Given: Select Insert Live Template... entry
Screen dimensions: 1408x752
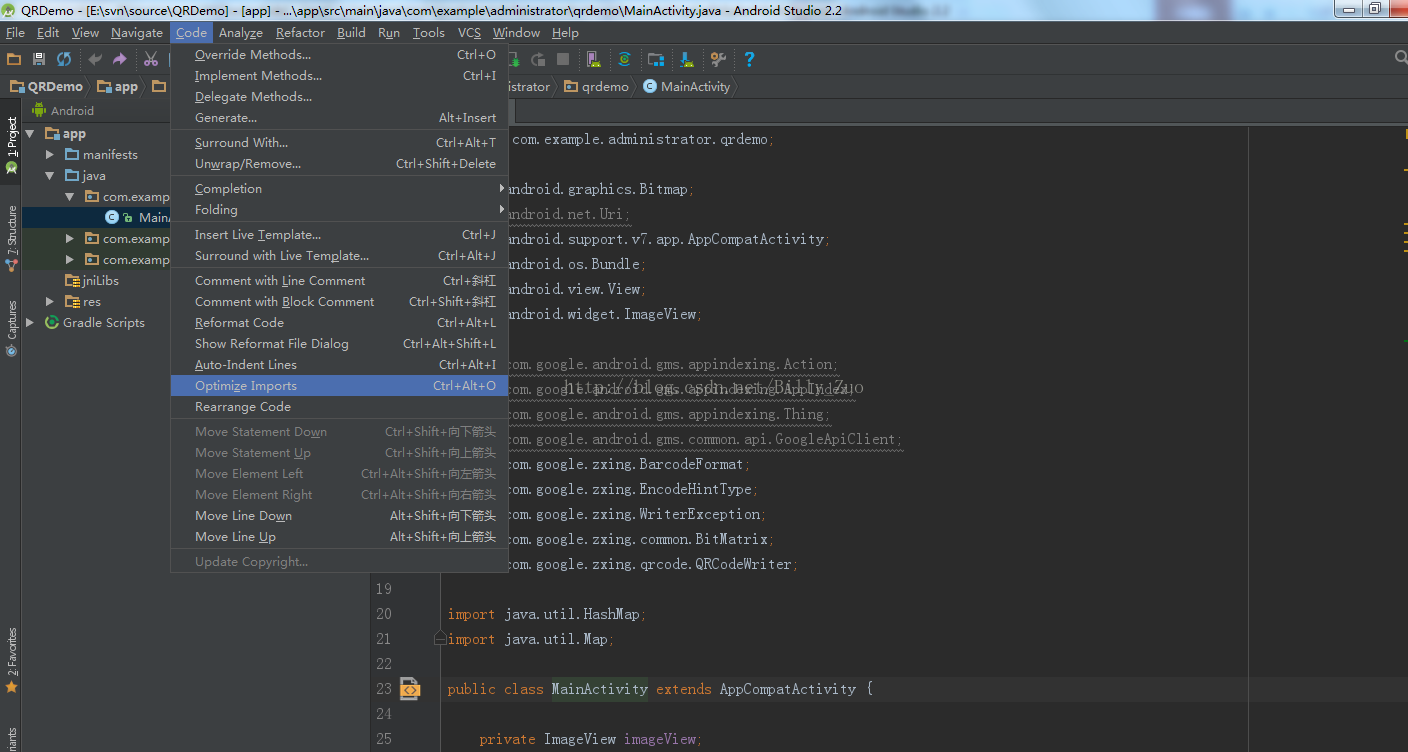Looking at the screenshot, I should point(339,234).
